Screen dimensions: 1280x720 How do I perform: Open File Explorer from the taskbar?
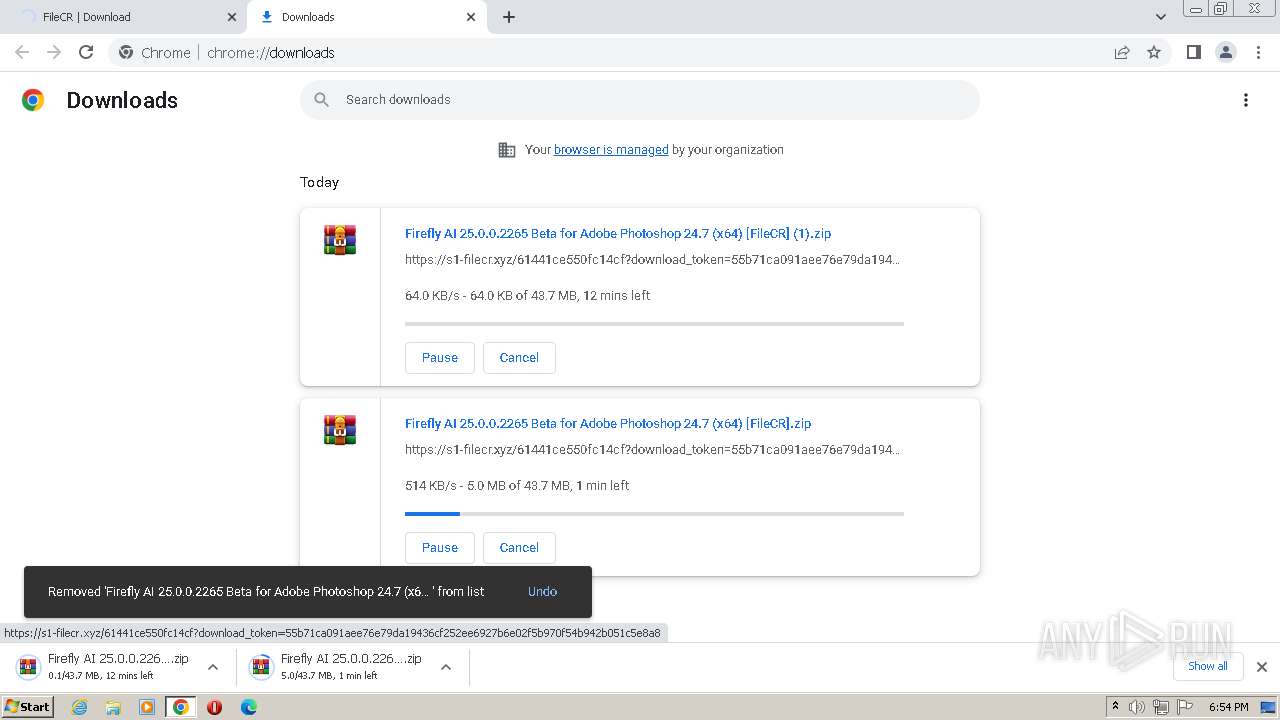click(113, 707)
